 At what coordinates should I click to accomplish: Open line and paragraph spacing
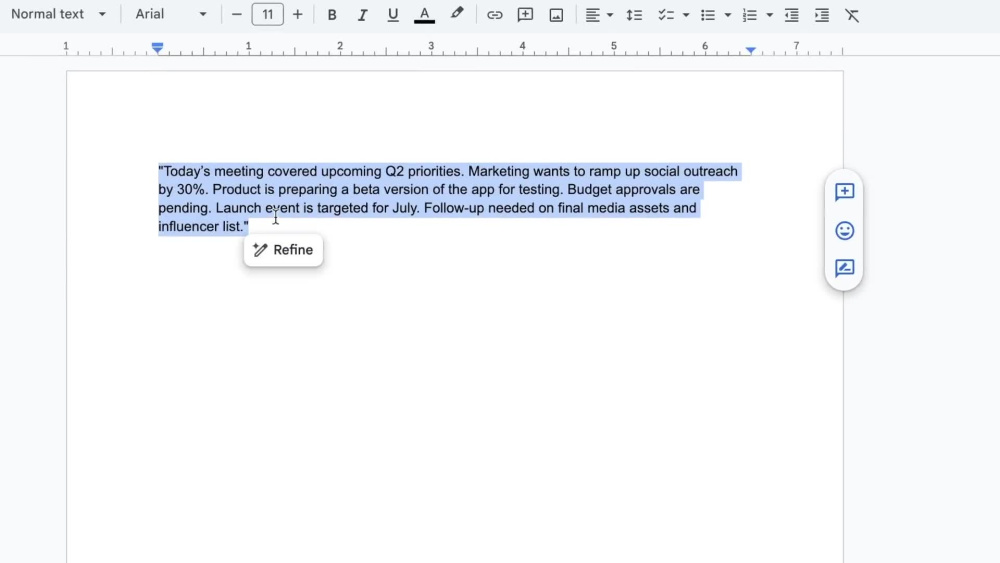[634, 15]
